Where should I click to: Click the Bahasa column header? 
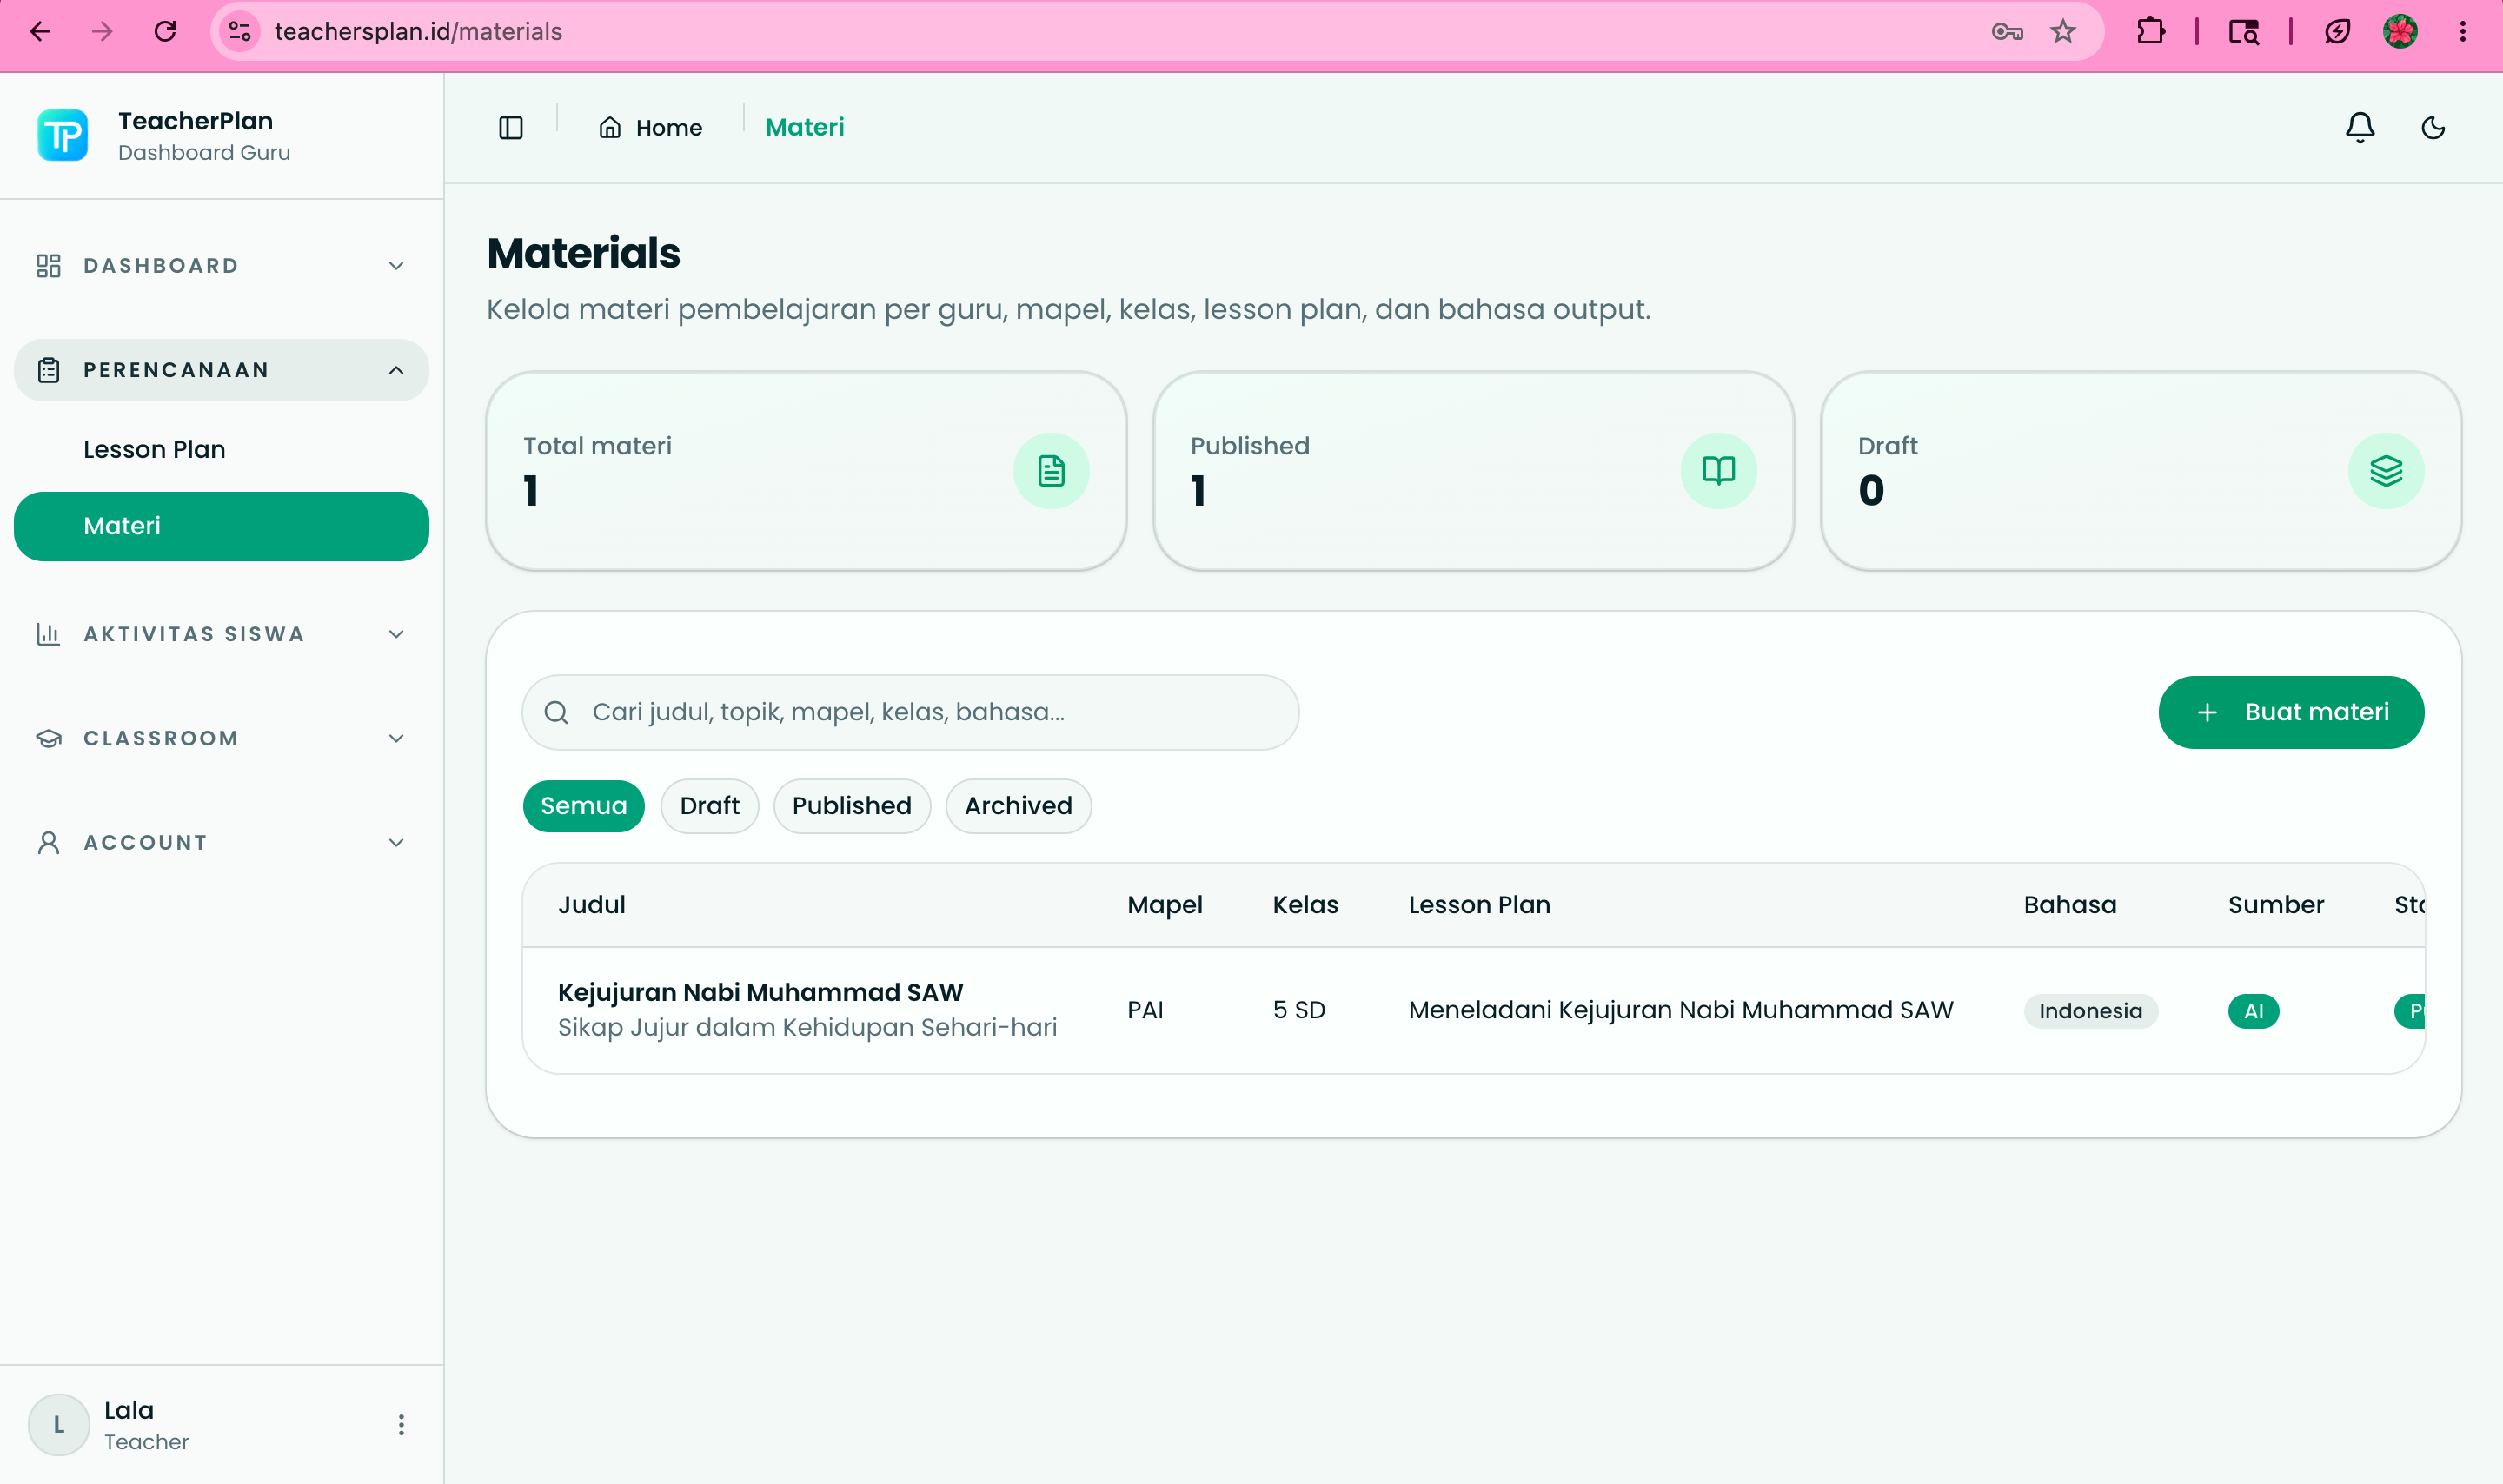2070,905
